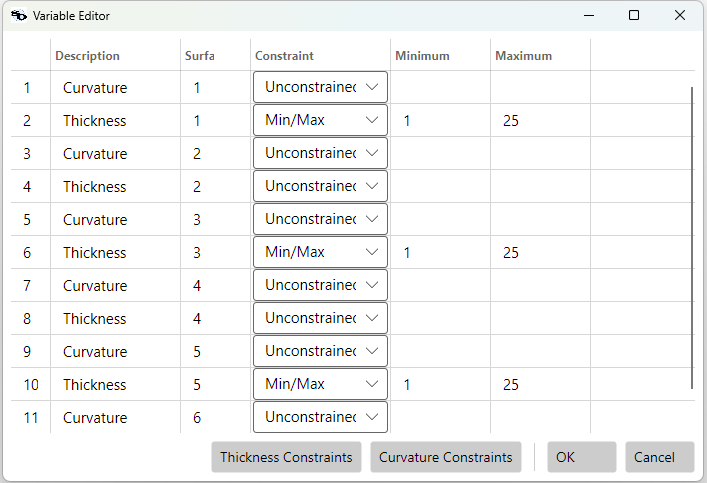Open constraint dropdown for row 1 Curvature
Viewport: 707px width, 483px height.
(320, 87)
